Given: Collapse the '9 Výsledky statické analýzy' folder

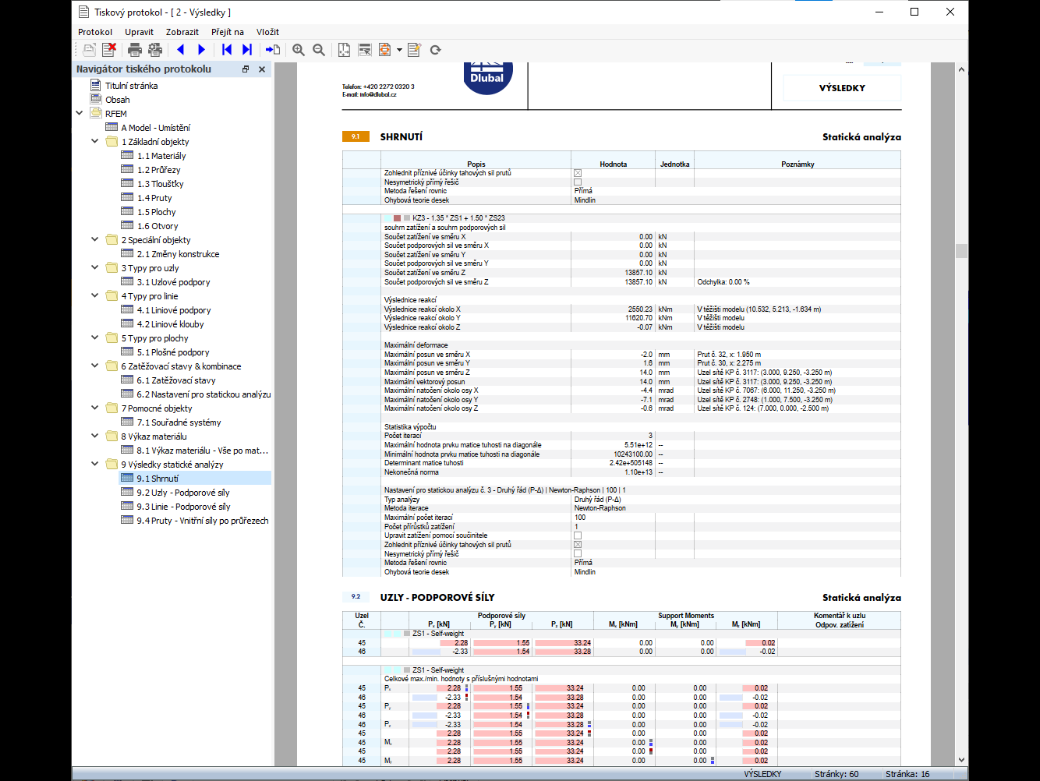Looking at the screenshot, I should (95, 464).
